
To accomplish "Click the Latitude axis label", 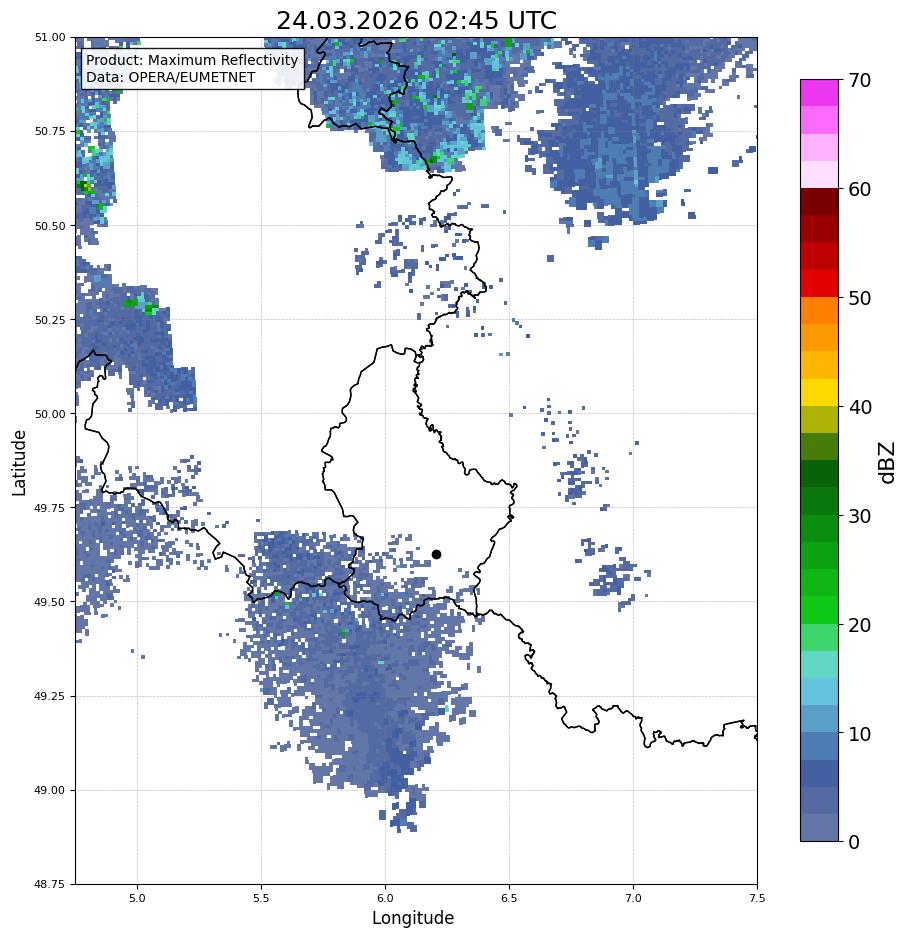I will (19, 463).
